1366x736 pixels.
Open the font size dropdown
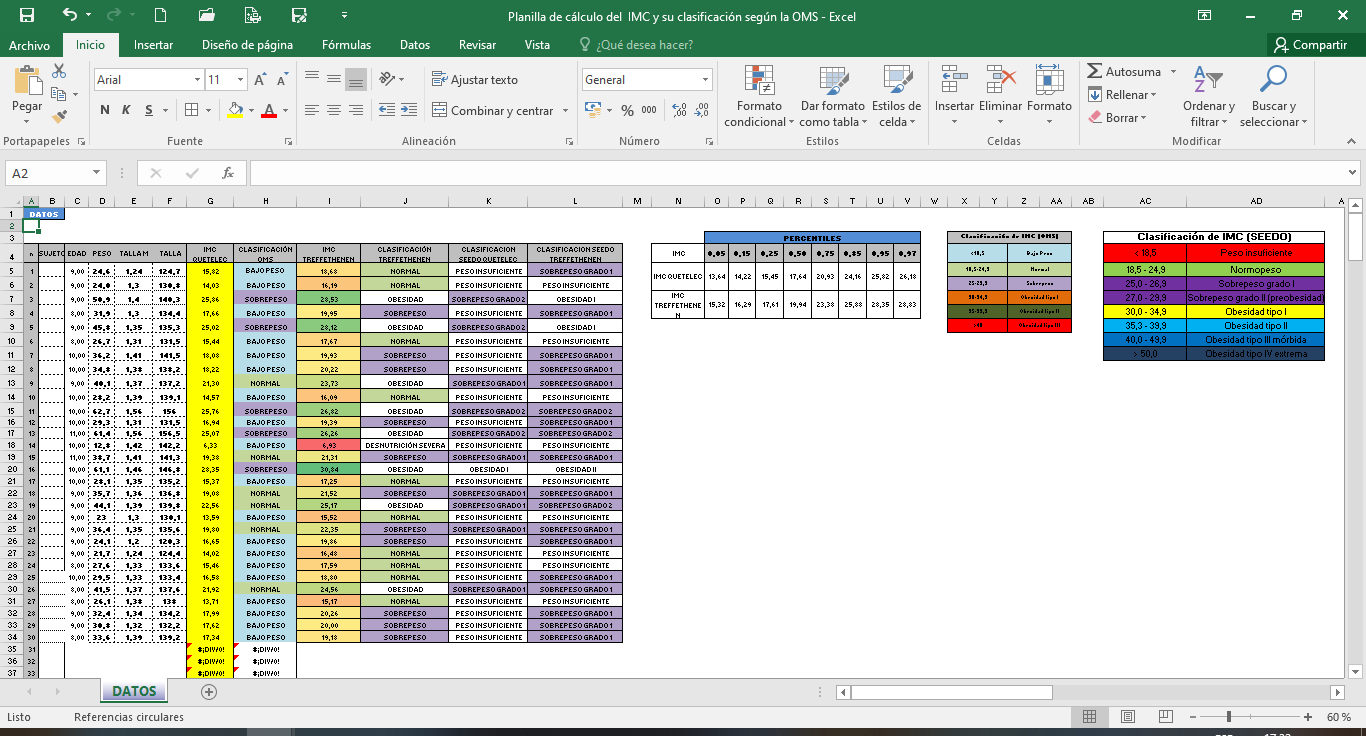[240, 78]
